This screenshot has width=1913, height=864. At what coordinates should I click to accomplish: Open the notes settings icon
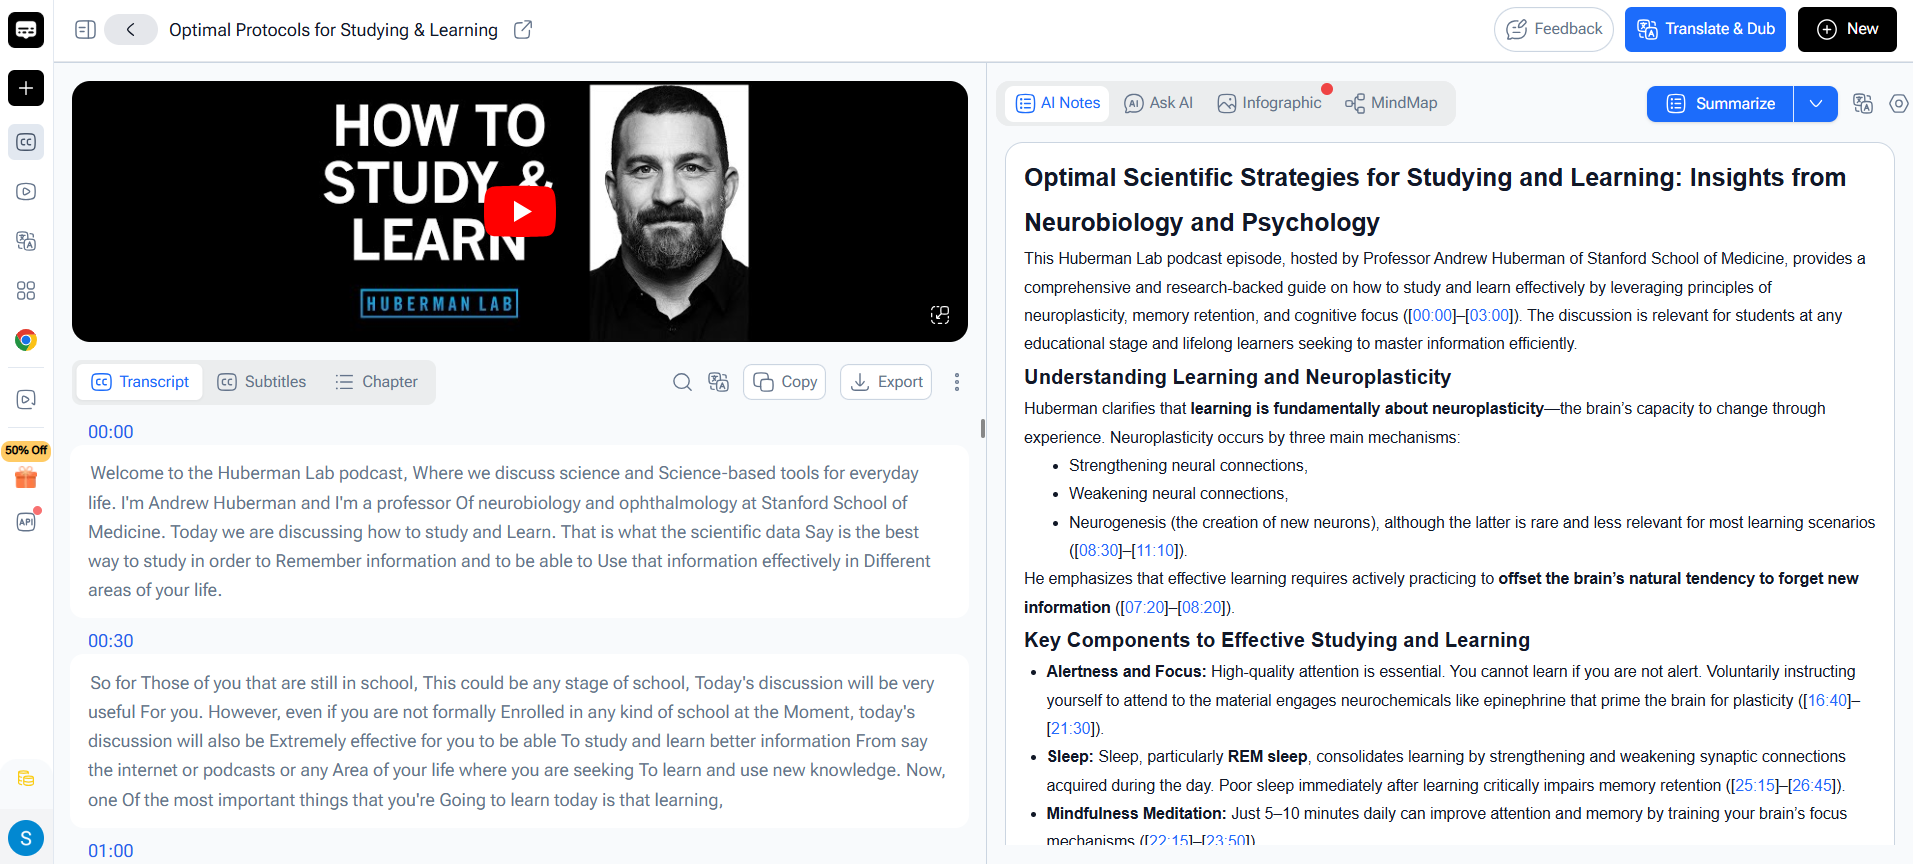coord(1899,104)
